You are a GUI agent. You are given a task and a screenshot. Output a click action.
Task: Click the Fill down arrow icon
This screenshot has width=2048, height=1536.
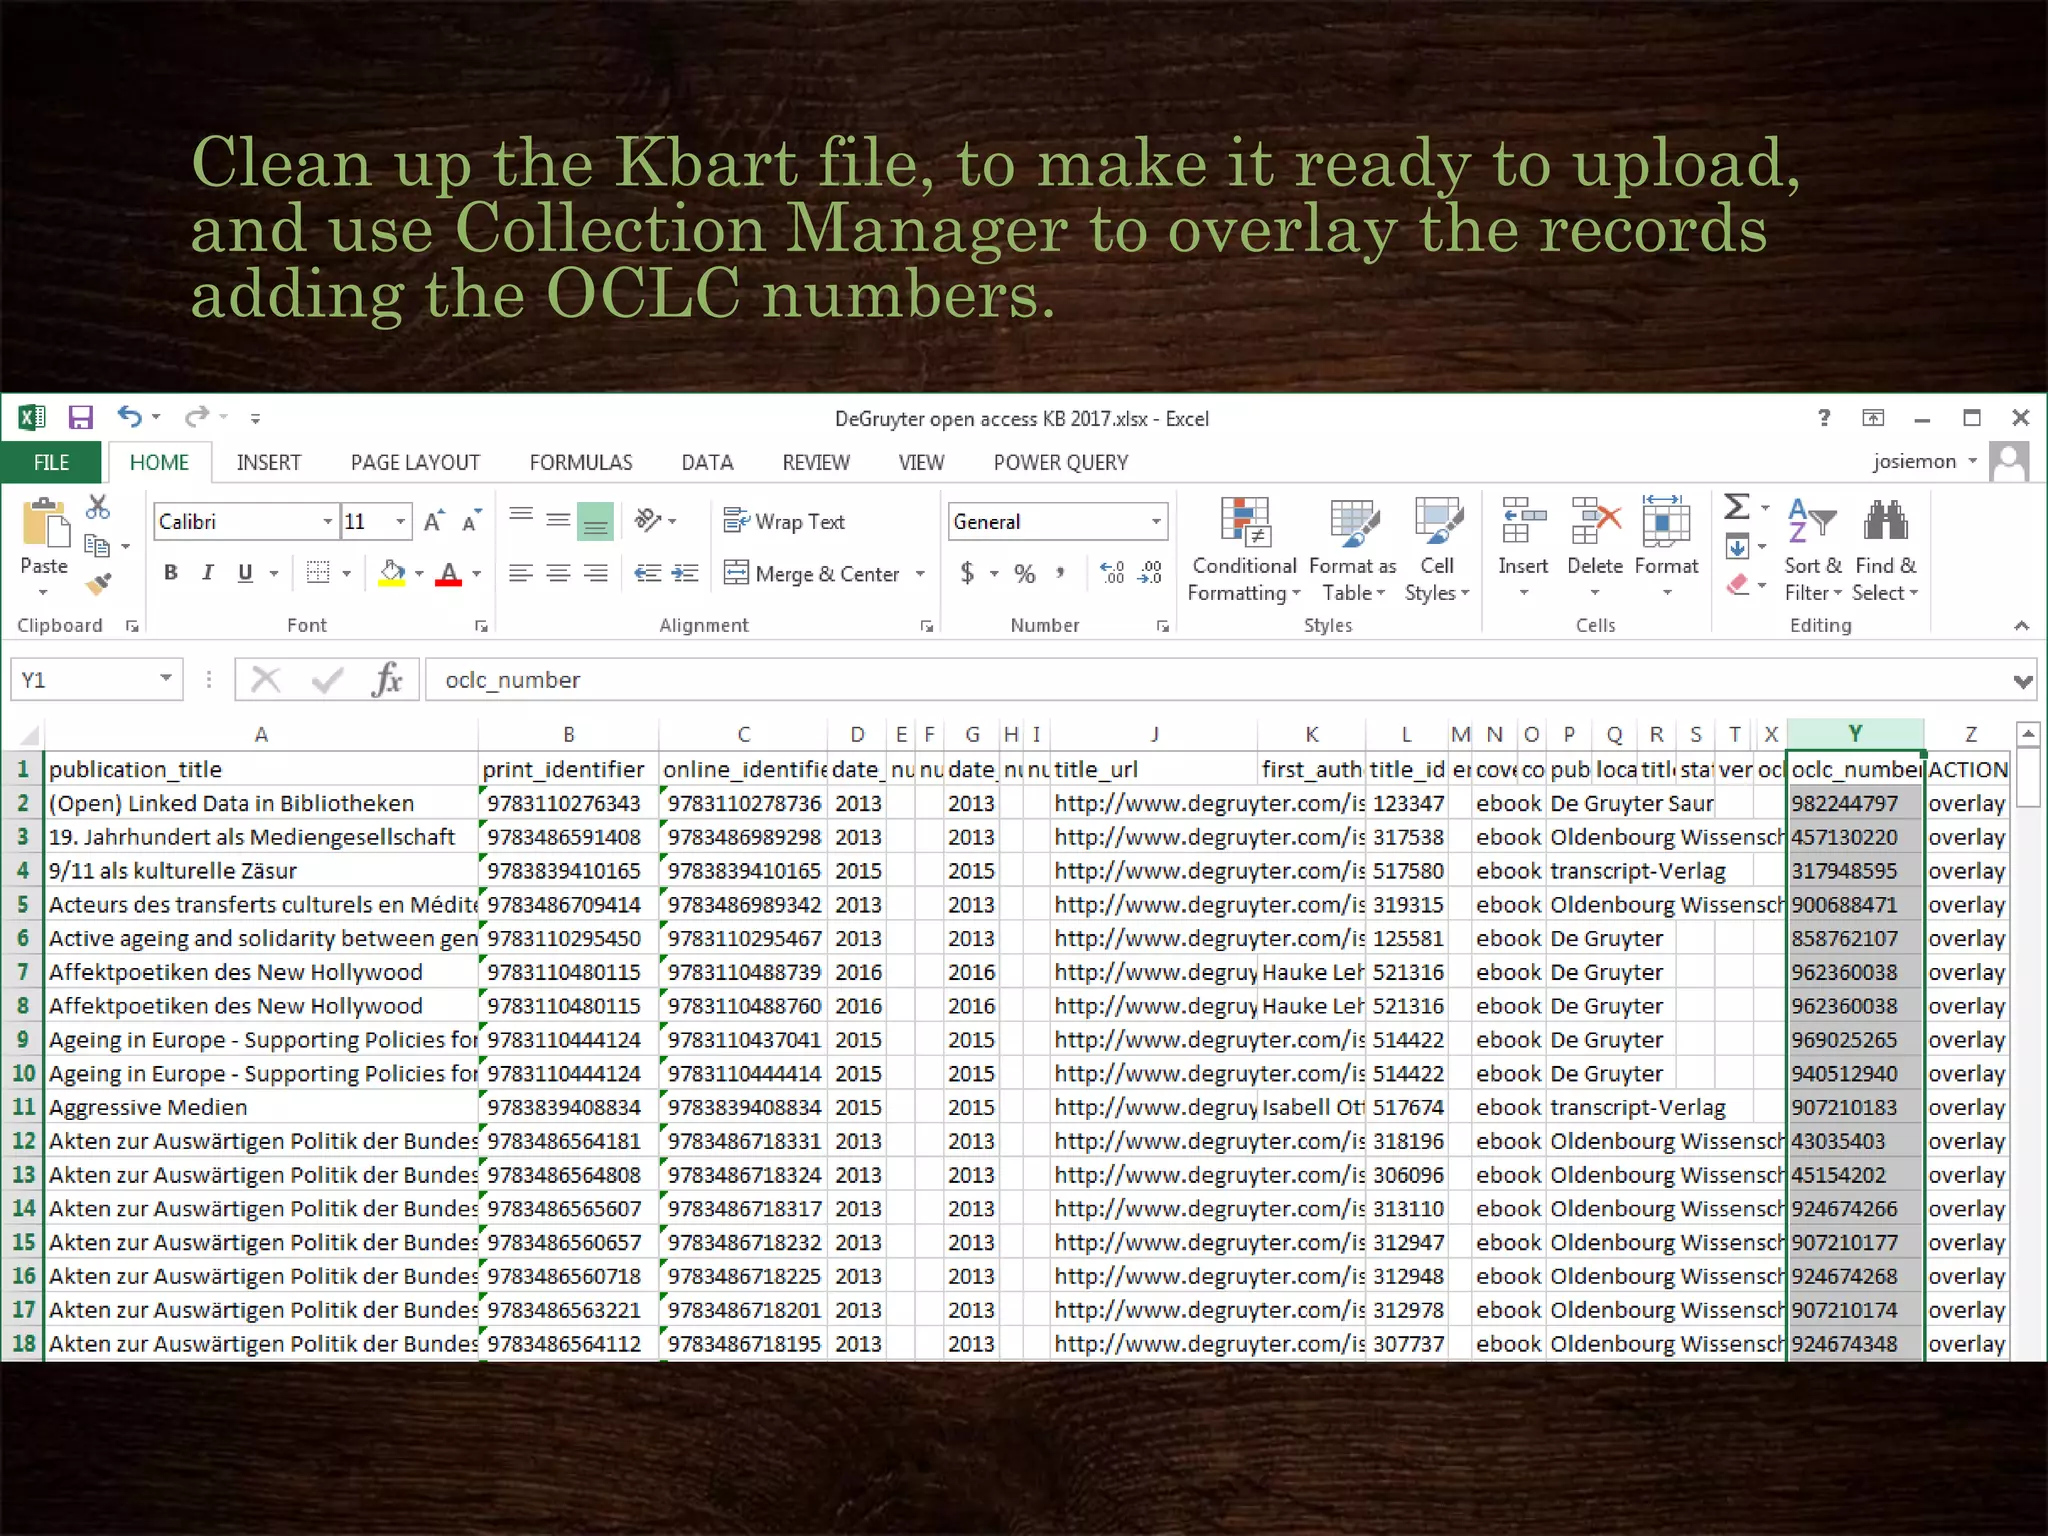(x=1737, y=546)
